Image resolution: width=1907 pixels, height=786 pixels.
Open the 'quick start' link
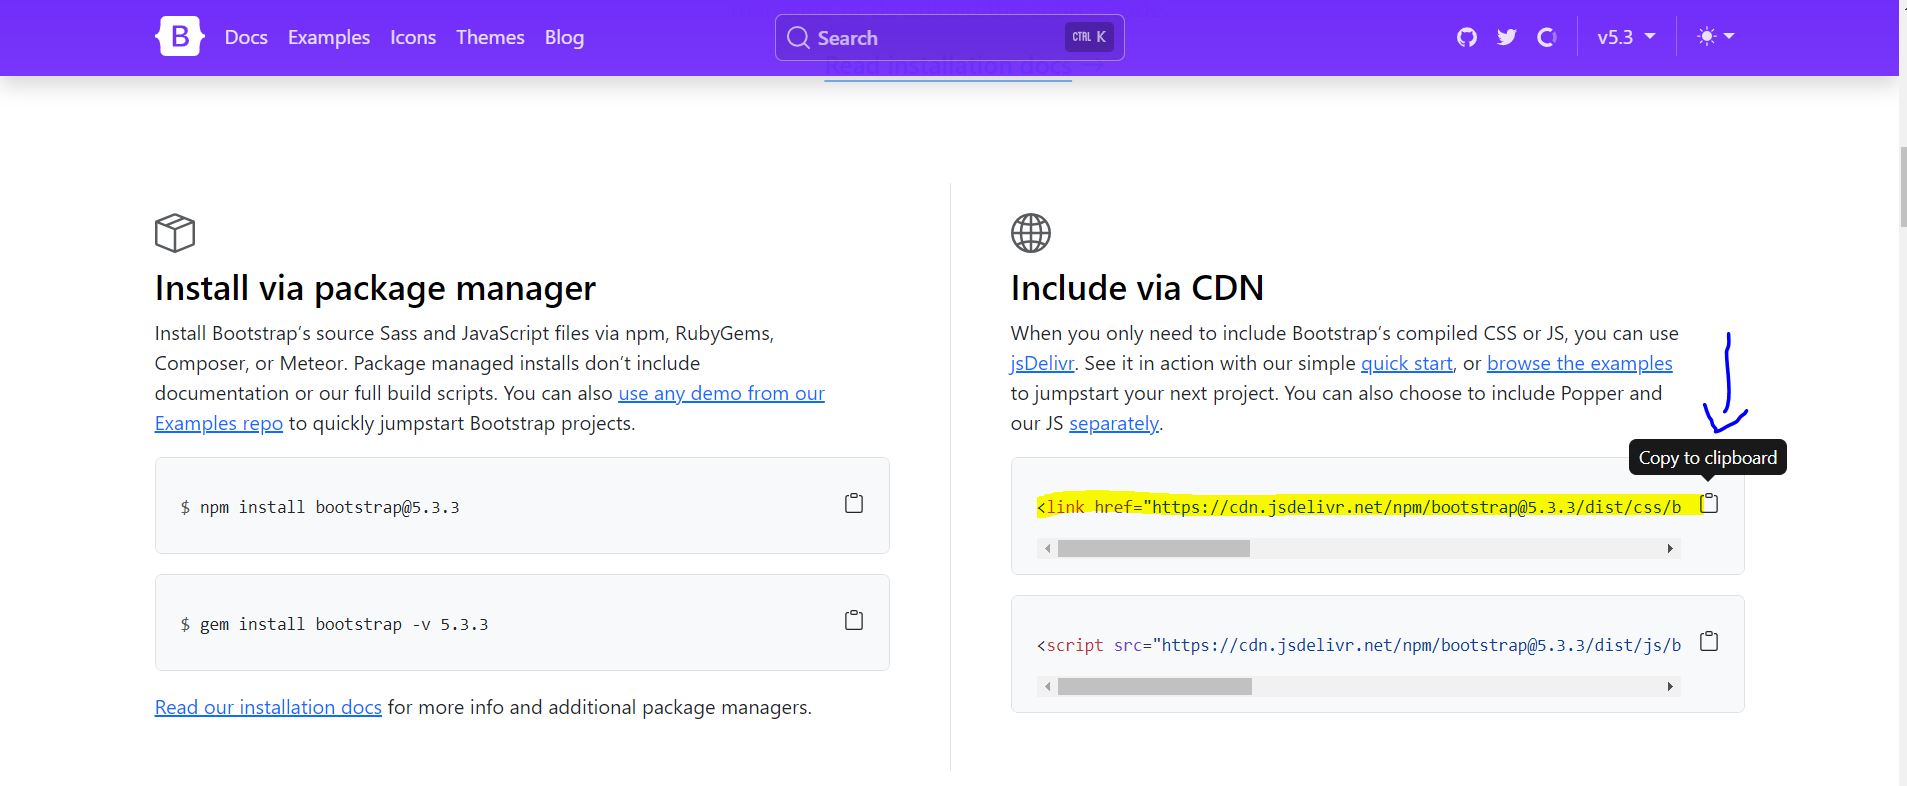pos(1407,363)
